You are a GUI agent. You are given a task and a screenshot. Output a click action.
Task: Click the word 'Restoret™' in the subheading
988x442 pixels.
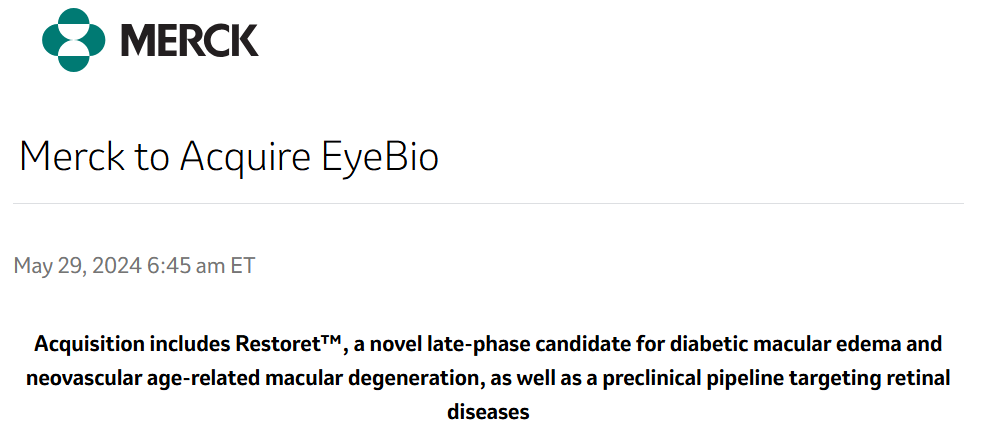[290, 345]
